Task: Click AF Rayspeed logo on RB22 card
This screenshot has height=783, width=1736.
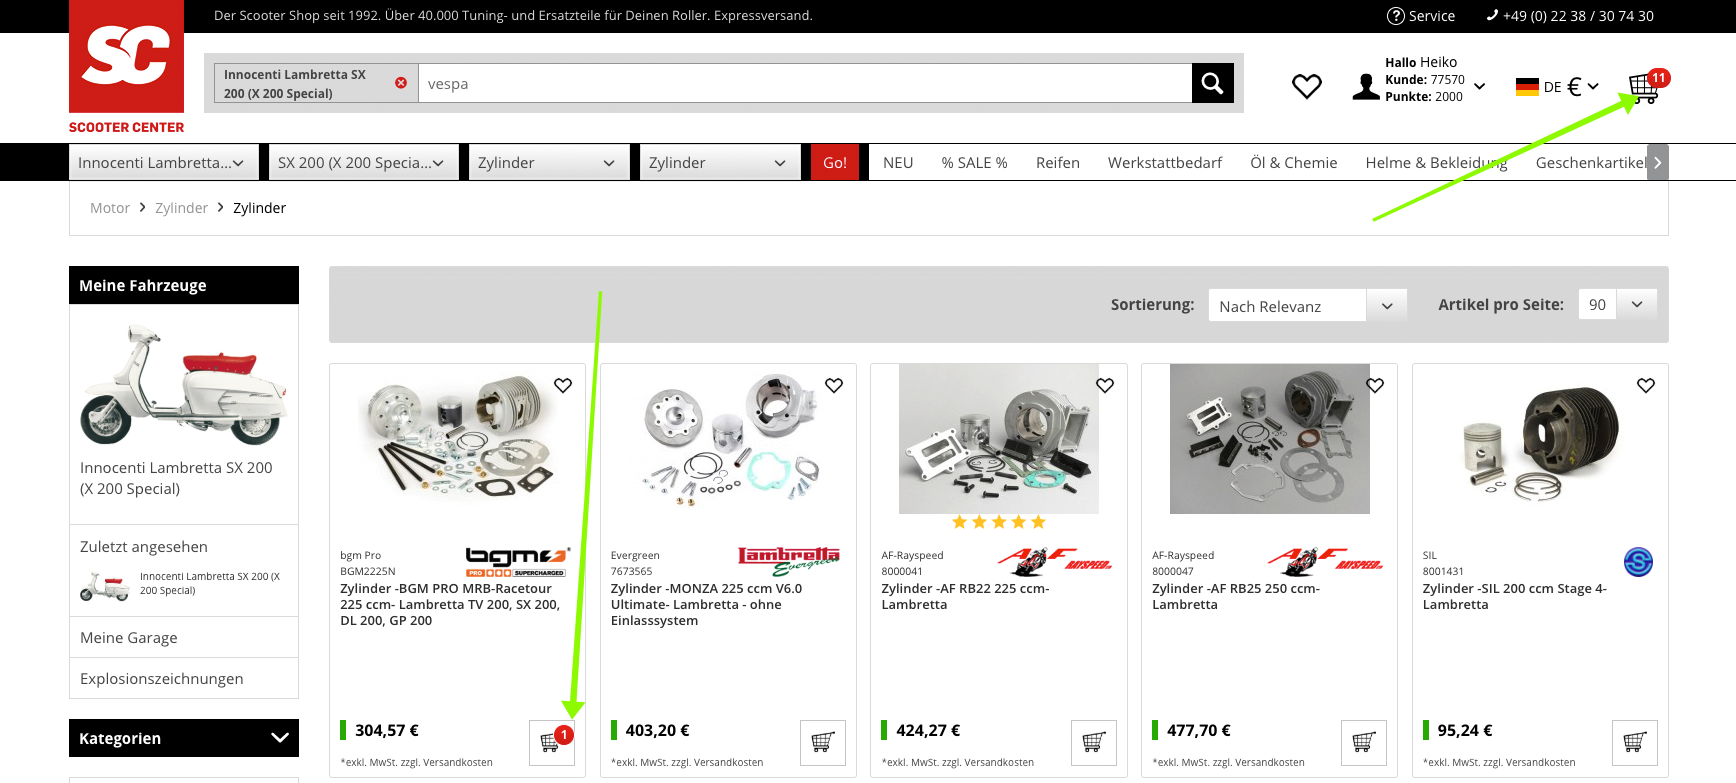Action: (1056, 561)
